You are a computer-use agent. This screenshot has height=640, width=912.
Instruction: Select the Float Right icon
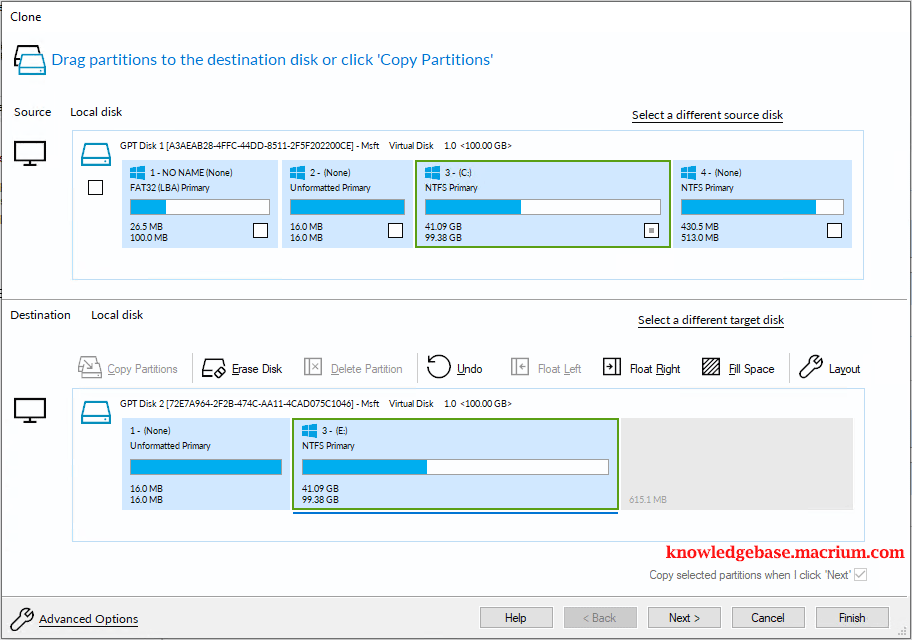point(611,367)
